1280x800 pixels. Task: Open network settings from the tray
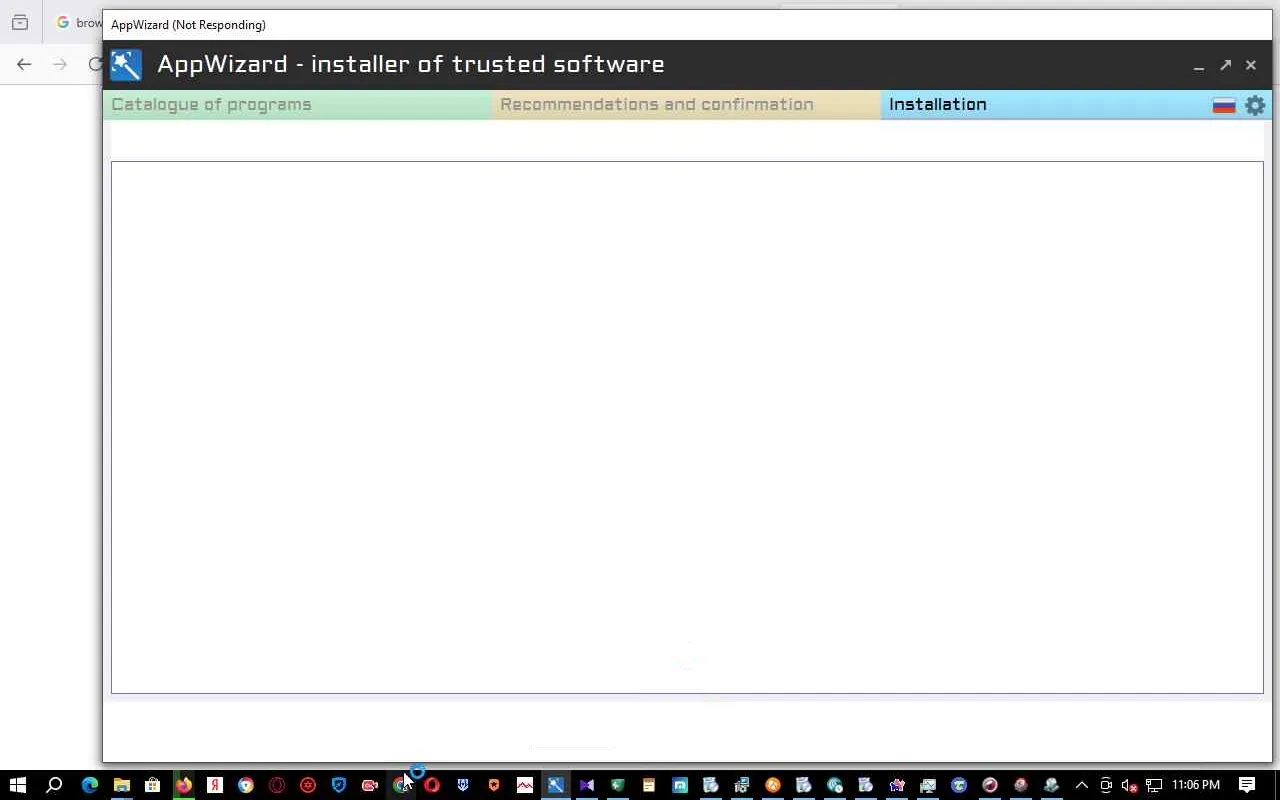tap(1153, 785)
